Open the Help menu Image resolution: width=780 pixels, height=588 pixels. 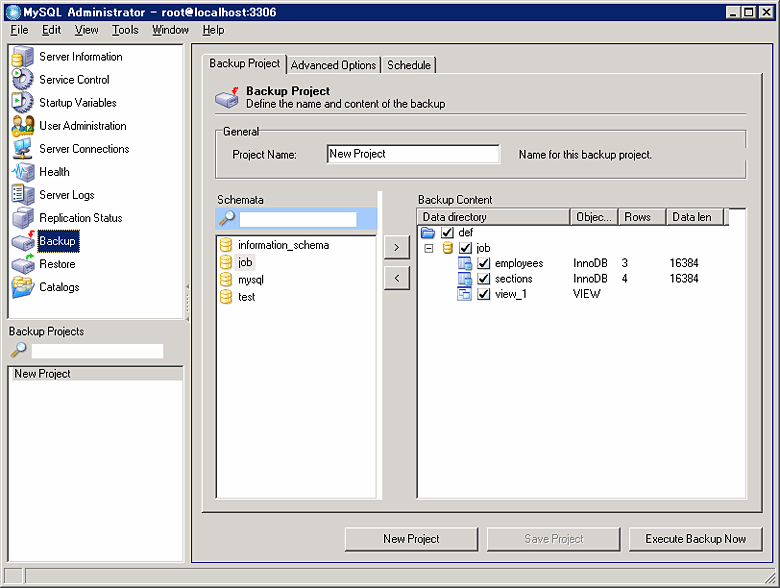tap(213, 30)
